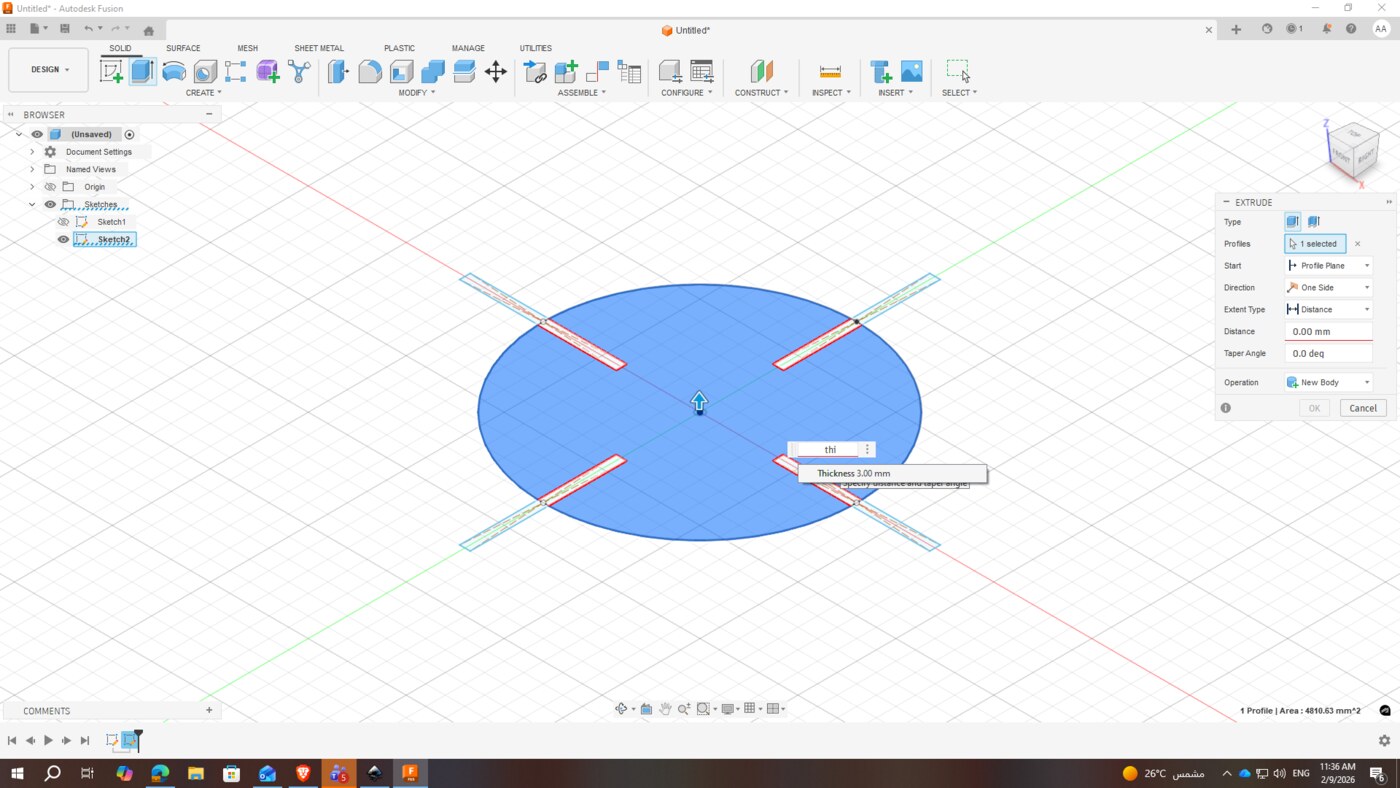Image resolution: width=1400 pixels, height=788 pixels.
Task: Open the Design workspace dropdown
Action: click(x=48, y=70)
